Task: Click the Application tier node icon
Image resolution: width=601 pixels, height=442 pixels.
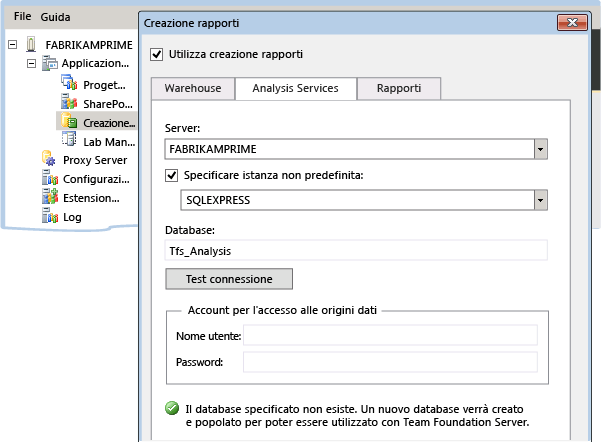Action: [49, 64]
